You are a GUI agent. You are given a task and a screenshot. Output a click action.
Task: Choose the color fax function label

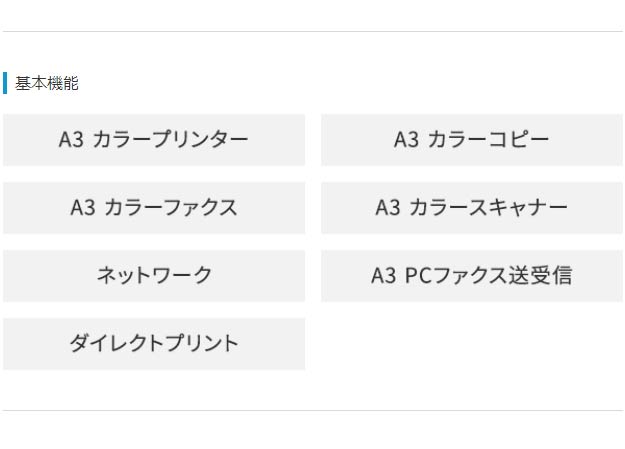coord(166,208)
